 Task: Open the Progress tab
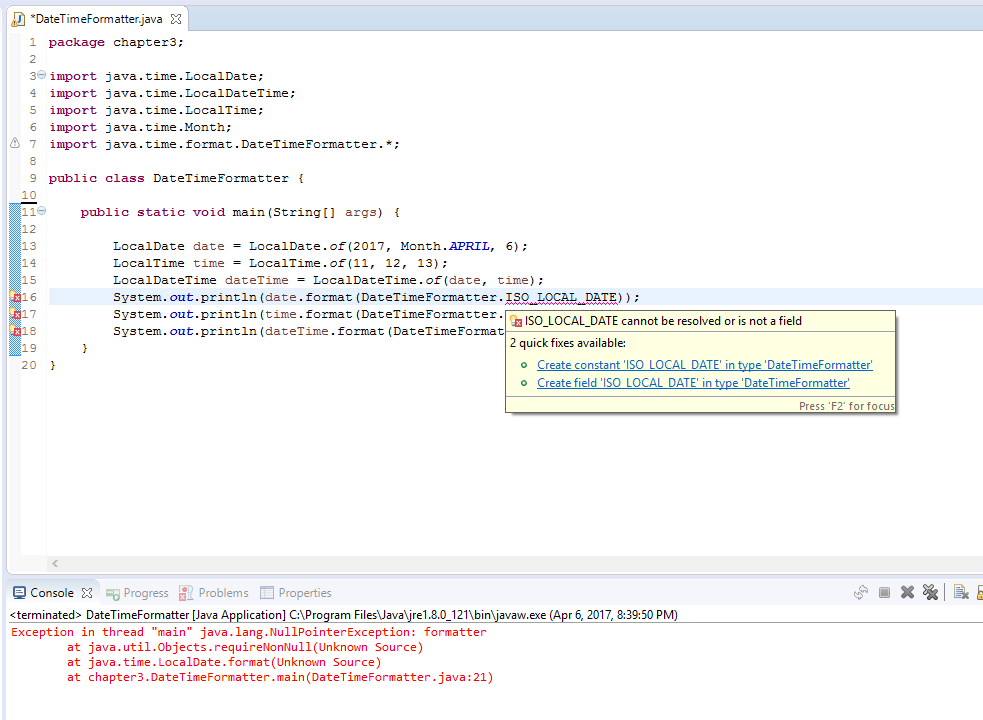click(146, 593)
